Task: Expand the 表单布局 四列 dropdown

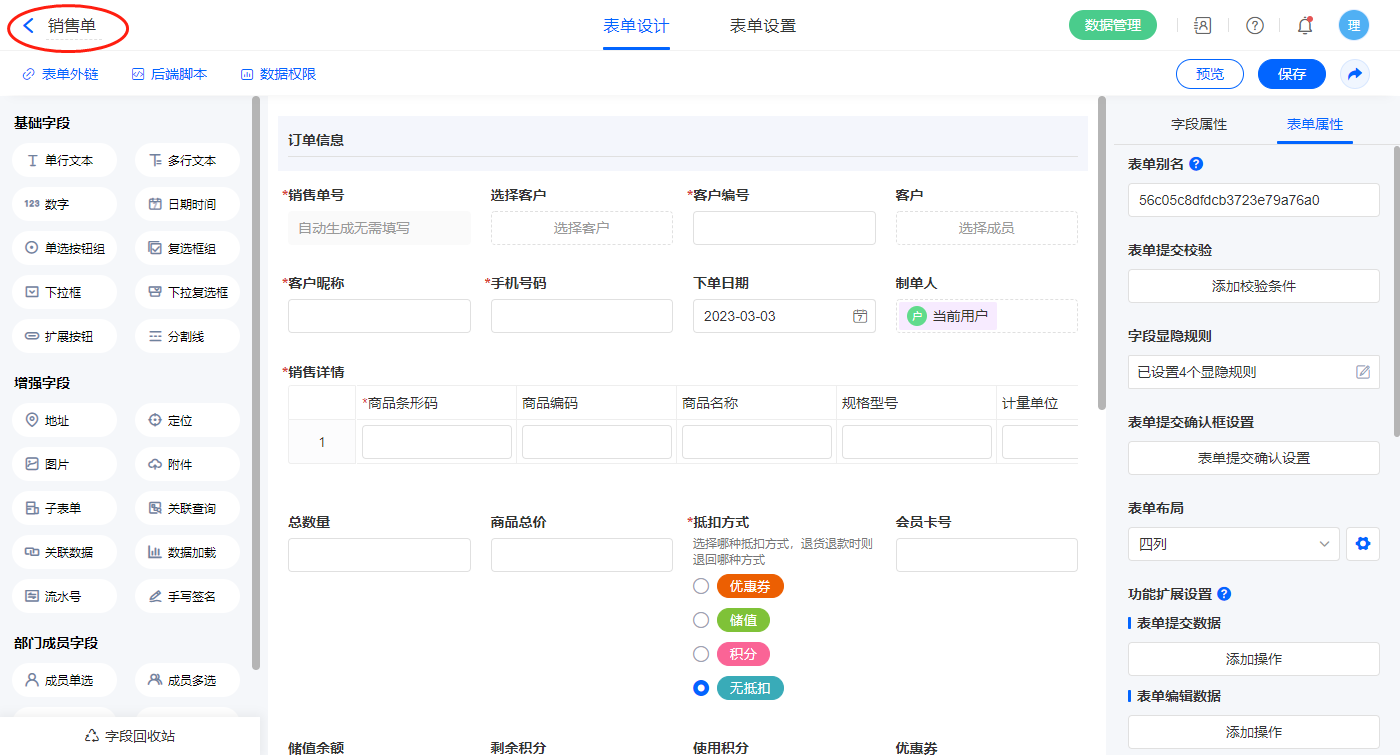Action: 1233,544
